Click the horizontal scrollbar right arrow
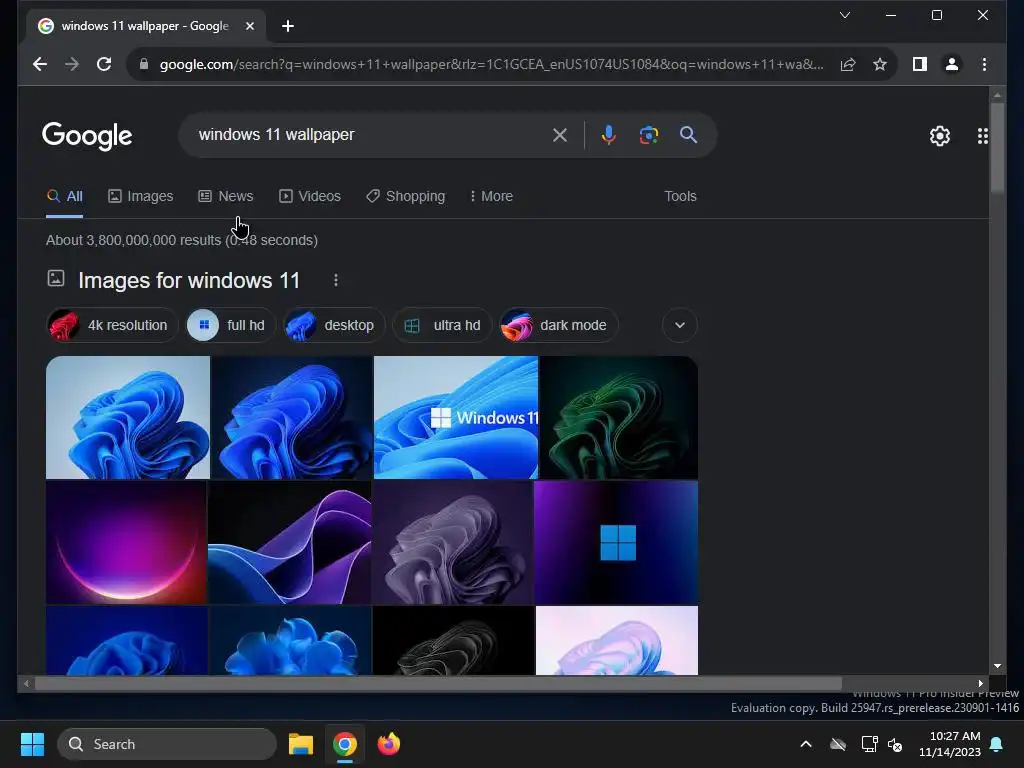 [980, 684]
